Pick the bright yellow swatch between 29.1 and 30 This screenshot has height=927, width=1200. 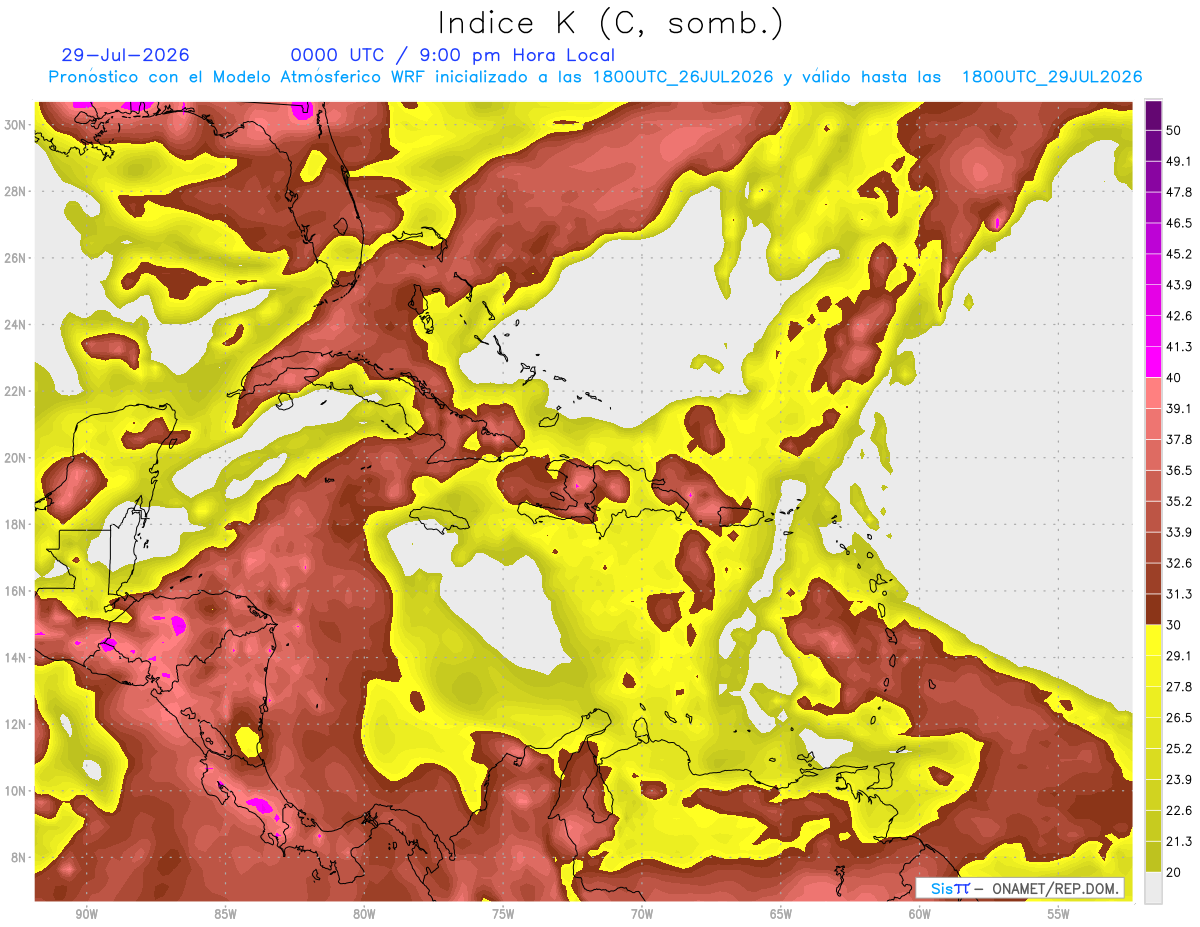tap(1153, 640)
